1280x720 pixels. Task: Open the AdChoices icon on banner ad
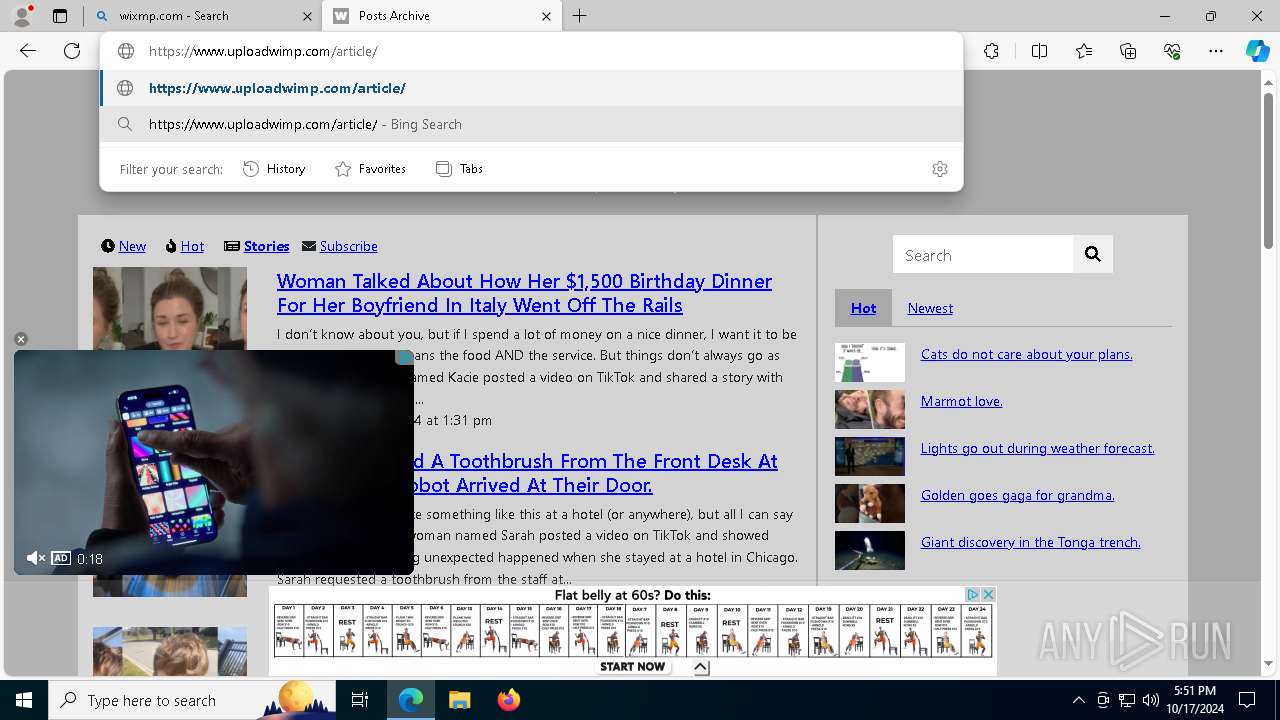tap(972, 594)
